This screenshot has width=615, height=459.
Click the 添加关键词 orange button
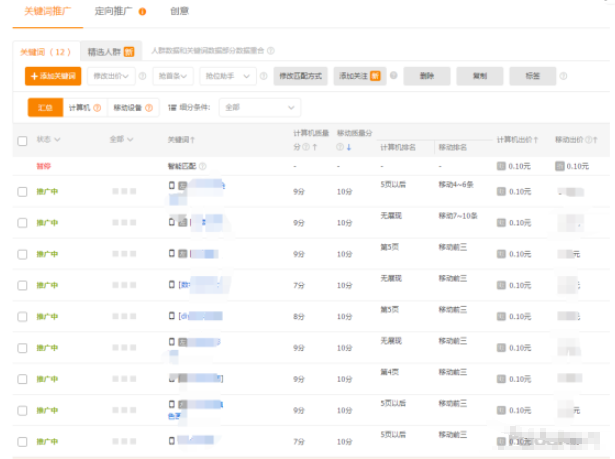coord(52,76)
